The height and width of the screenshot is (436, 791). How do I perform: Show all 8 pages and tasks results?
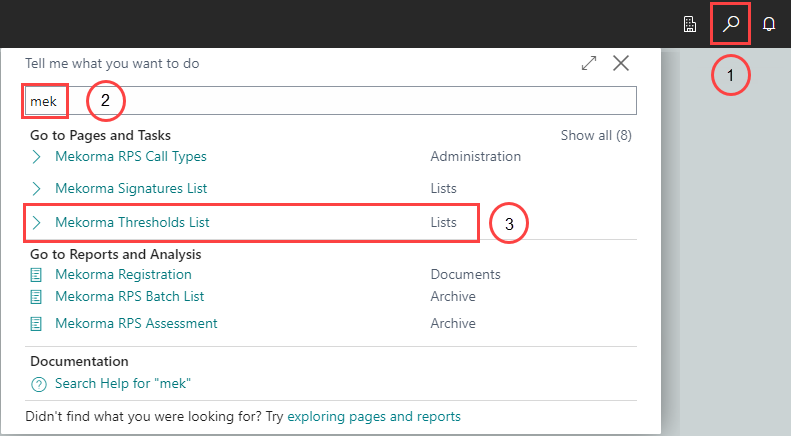595,135
